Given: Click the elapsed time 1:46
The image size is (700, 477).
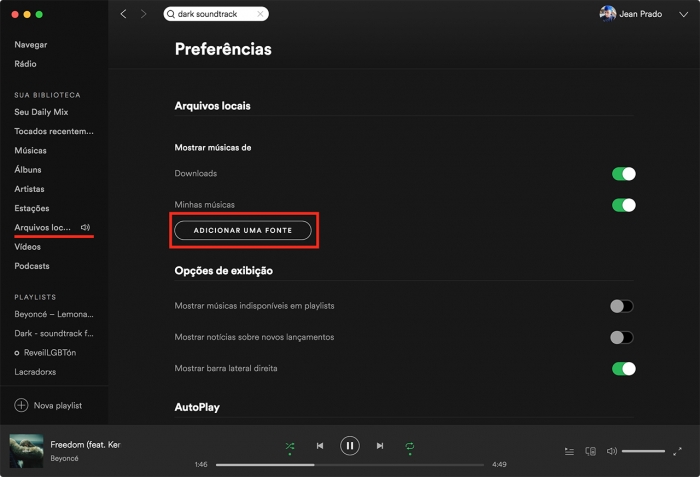Looking at the screenshot, I should click(201, 464).
